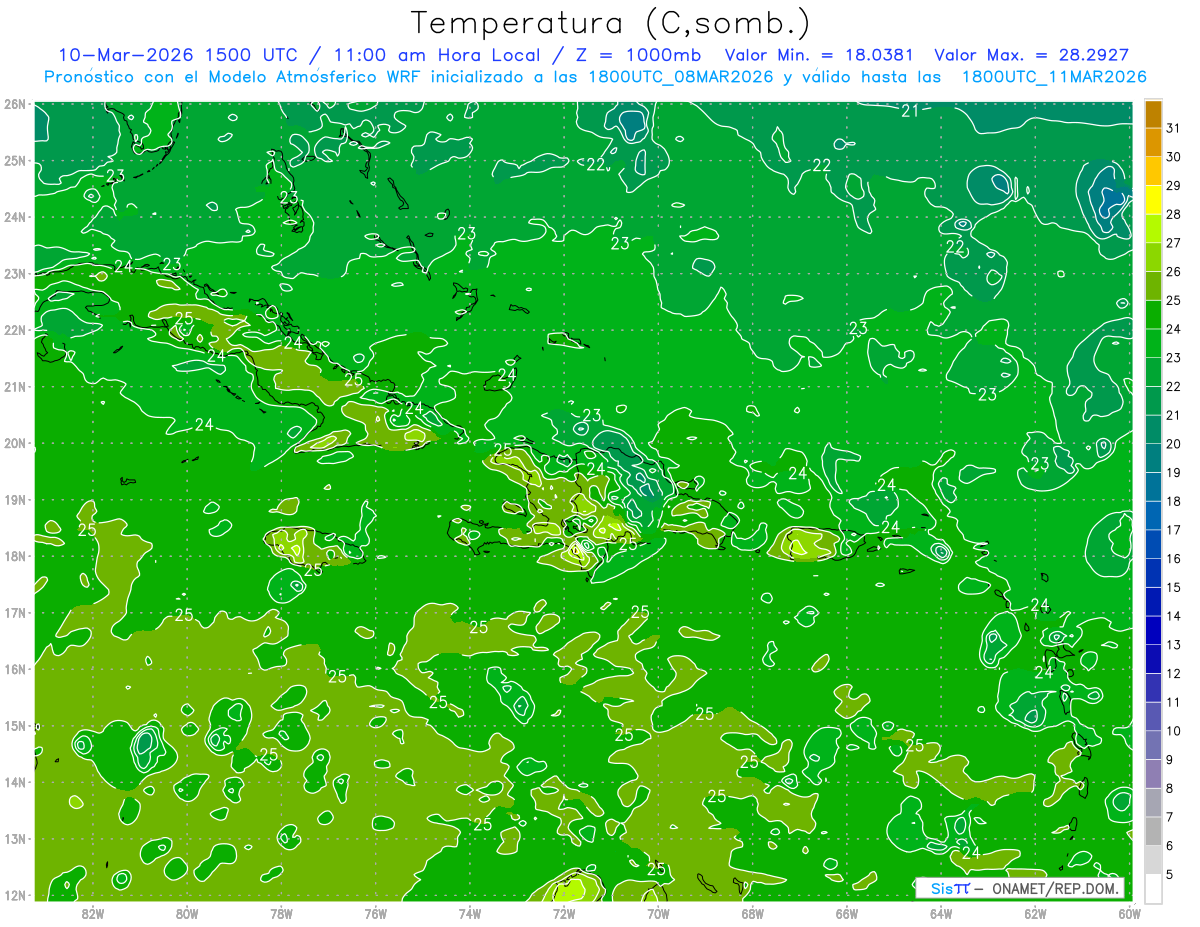Viewport: 1200px width, 927px height.
Task: Select the 'Valor Min. = 18.0381' text
Action: [x=819, y=54]
